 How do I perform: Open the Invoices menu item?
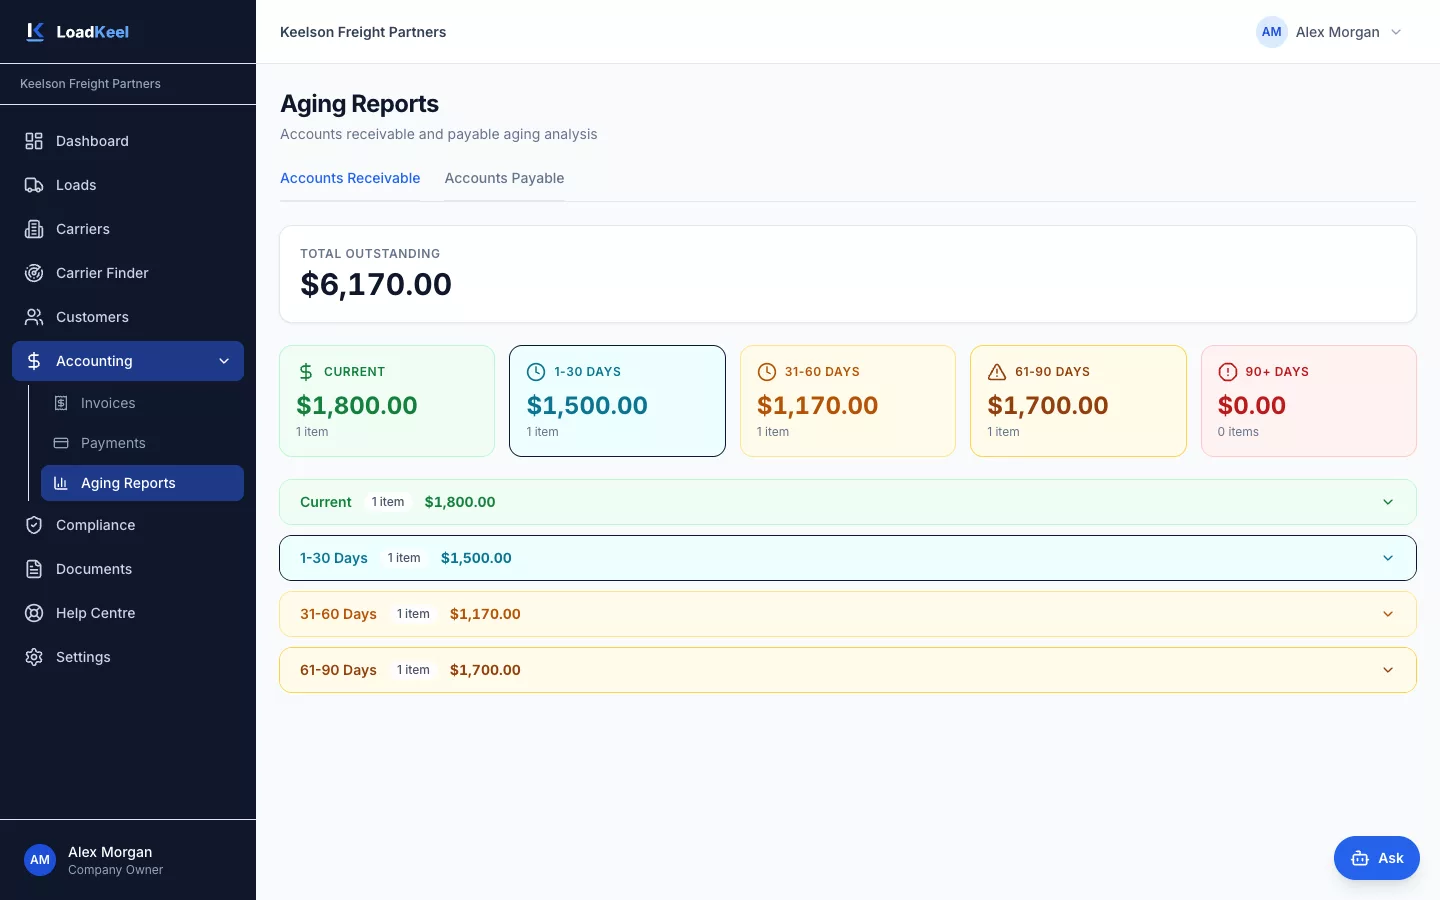tap(142, 403)
